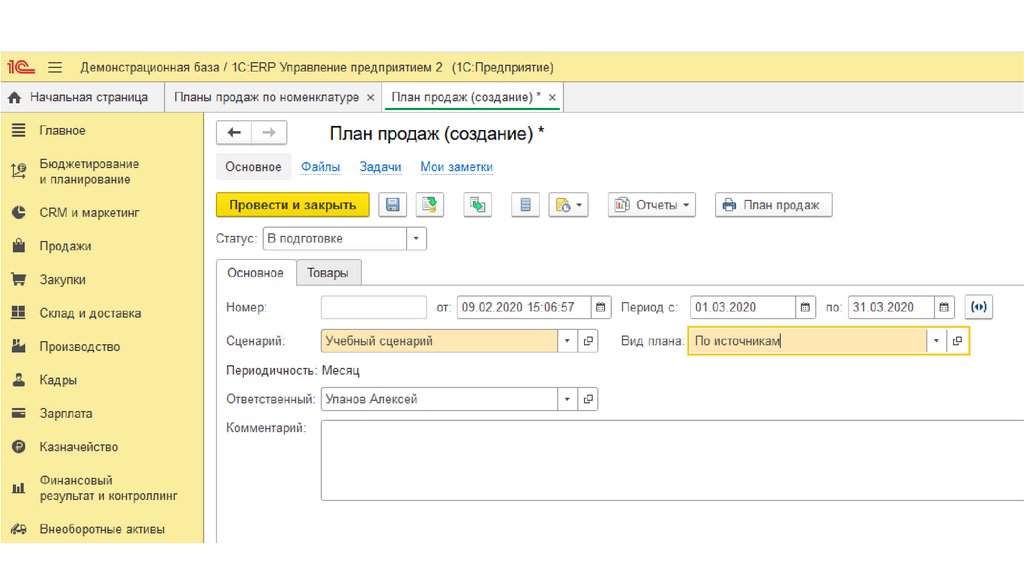Open calendar for period start date
This screenshot has height=574, width=1024.
(x=805, y=307)
